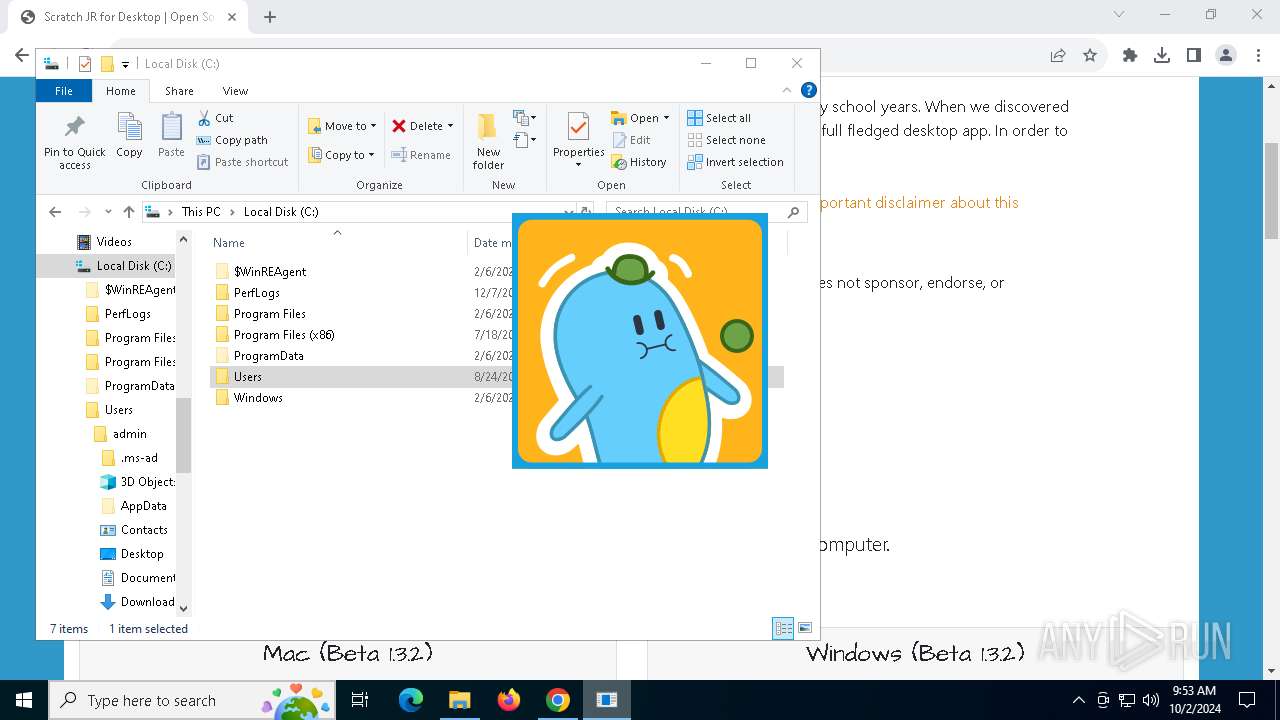1280x720 pixels.
Task: Pin the folder to Quick access
Action: (x=74, y=141)
